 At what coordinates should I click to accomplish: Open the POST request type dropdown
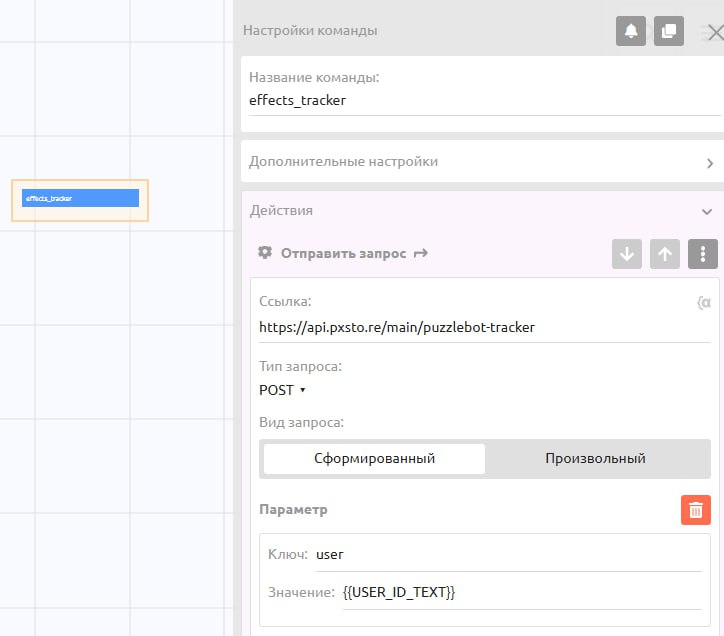282,390
